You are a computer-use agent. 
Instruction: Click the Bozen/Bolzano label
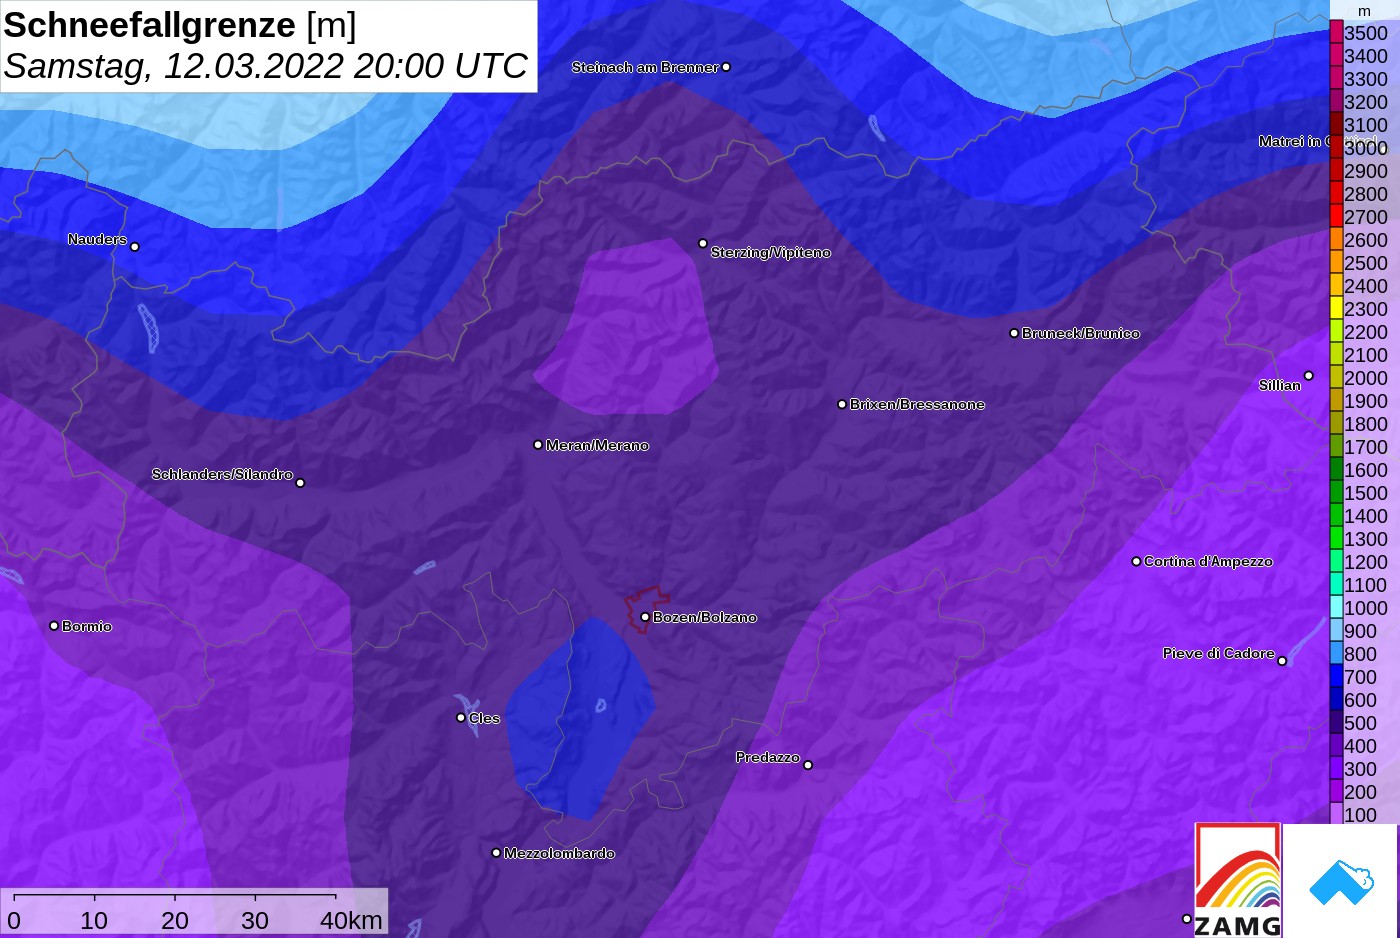[705, 617]
